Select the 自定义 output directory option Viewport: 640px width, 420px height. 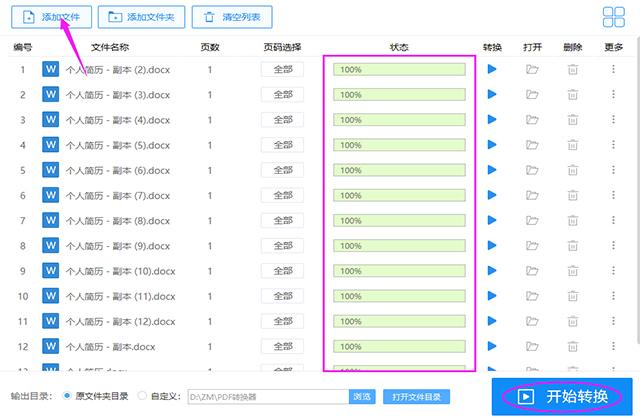(142, 396)
